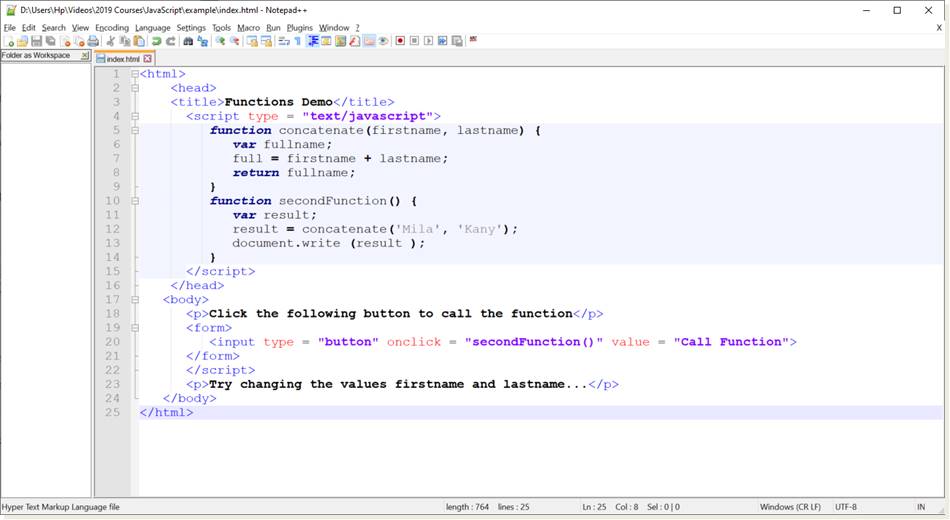This screenshot has height=520, width=950.
Task: Toggle the Word Wrap toolbar button
Action: tap(284, 41)
